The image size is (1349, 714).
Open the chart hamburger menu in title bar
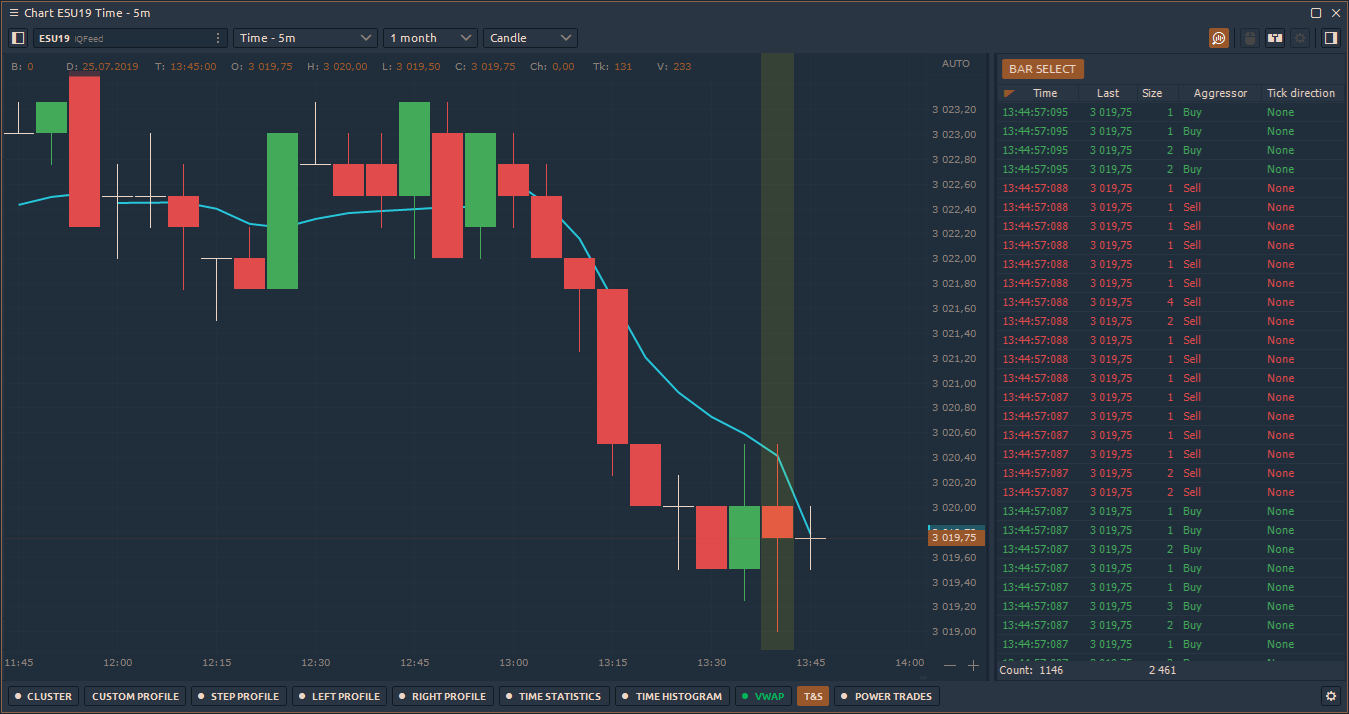point(14,13)
